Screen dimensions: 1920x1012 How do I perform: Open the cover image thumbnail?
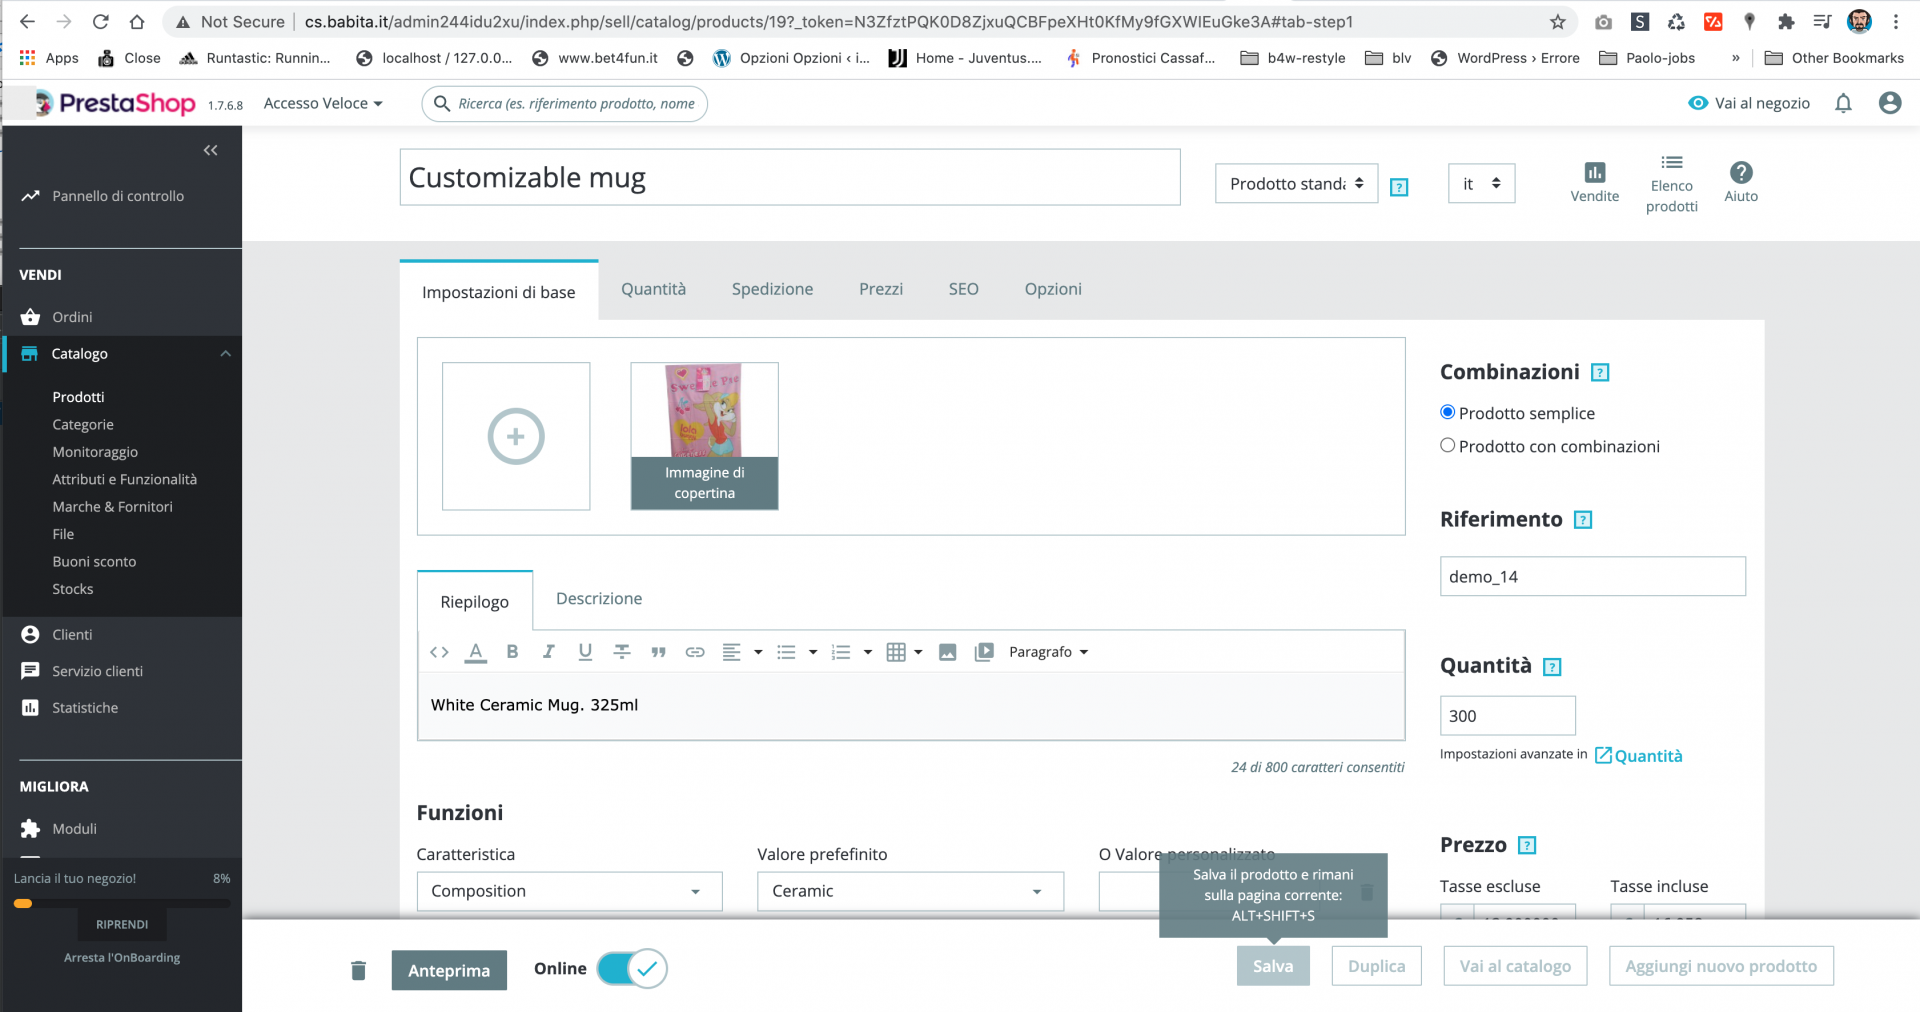point(704,436)
